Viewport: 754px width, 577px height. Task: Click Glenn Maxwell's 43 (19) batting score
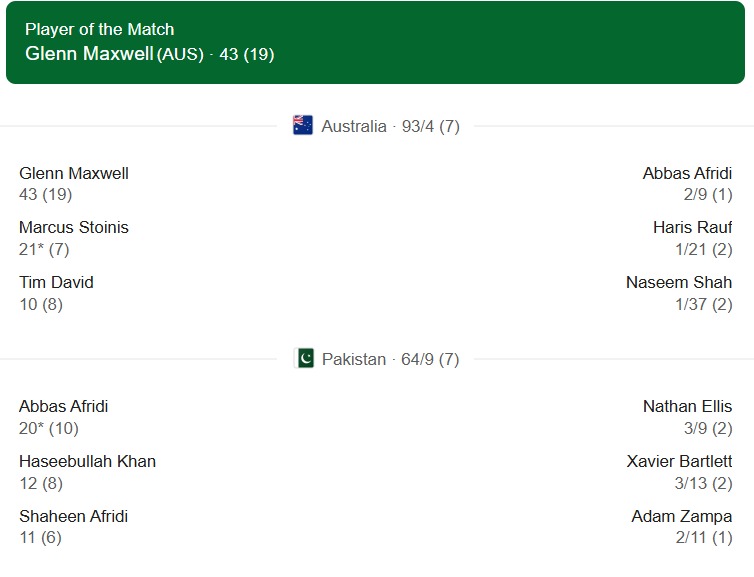45,194
